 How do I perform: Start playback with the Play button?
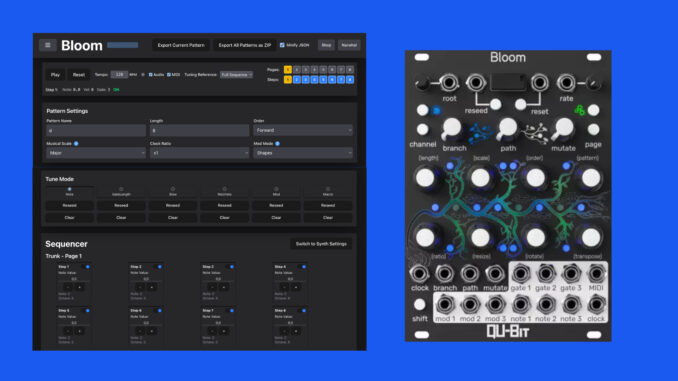(x=55, y=75)
